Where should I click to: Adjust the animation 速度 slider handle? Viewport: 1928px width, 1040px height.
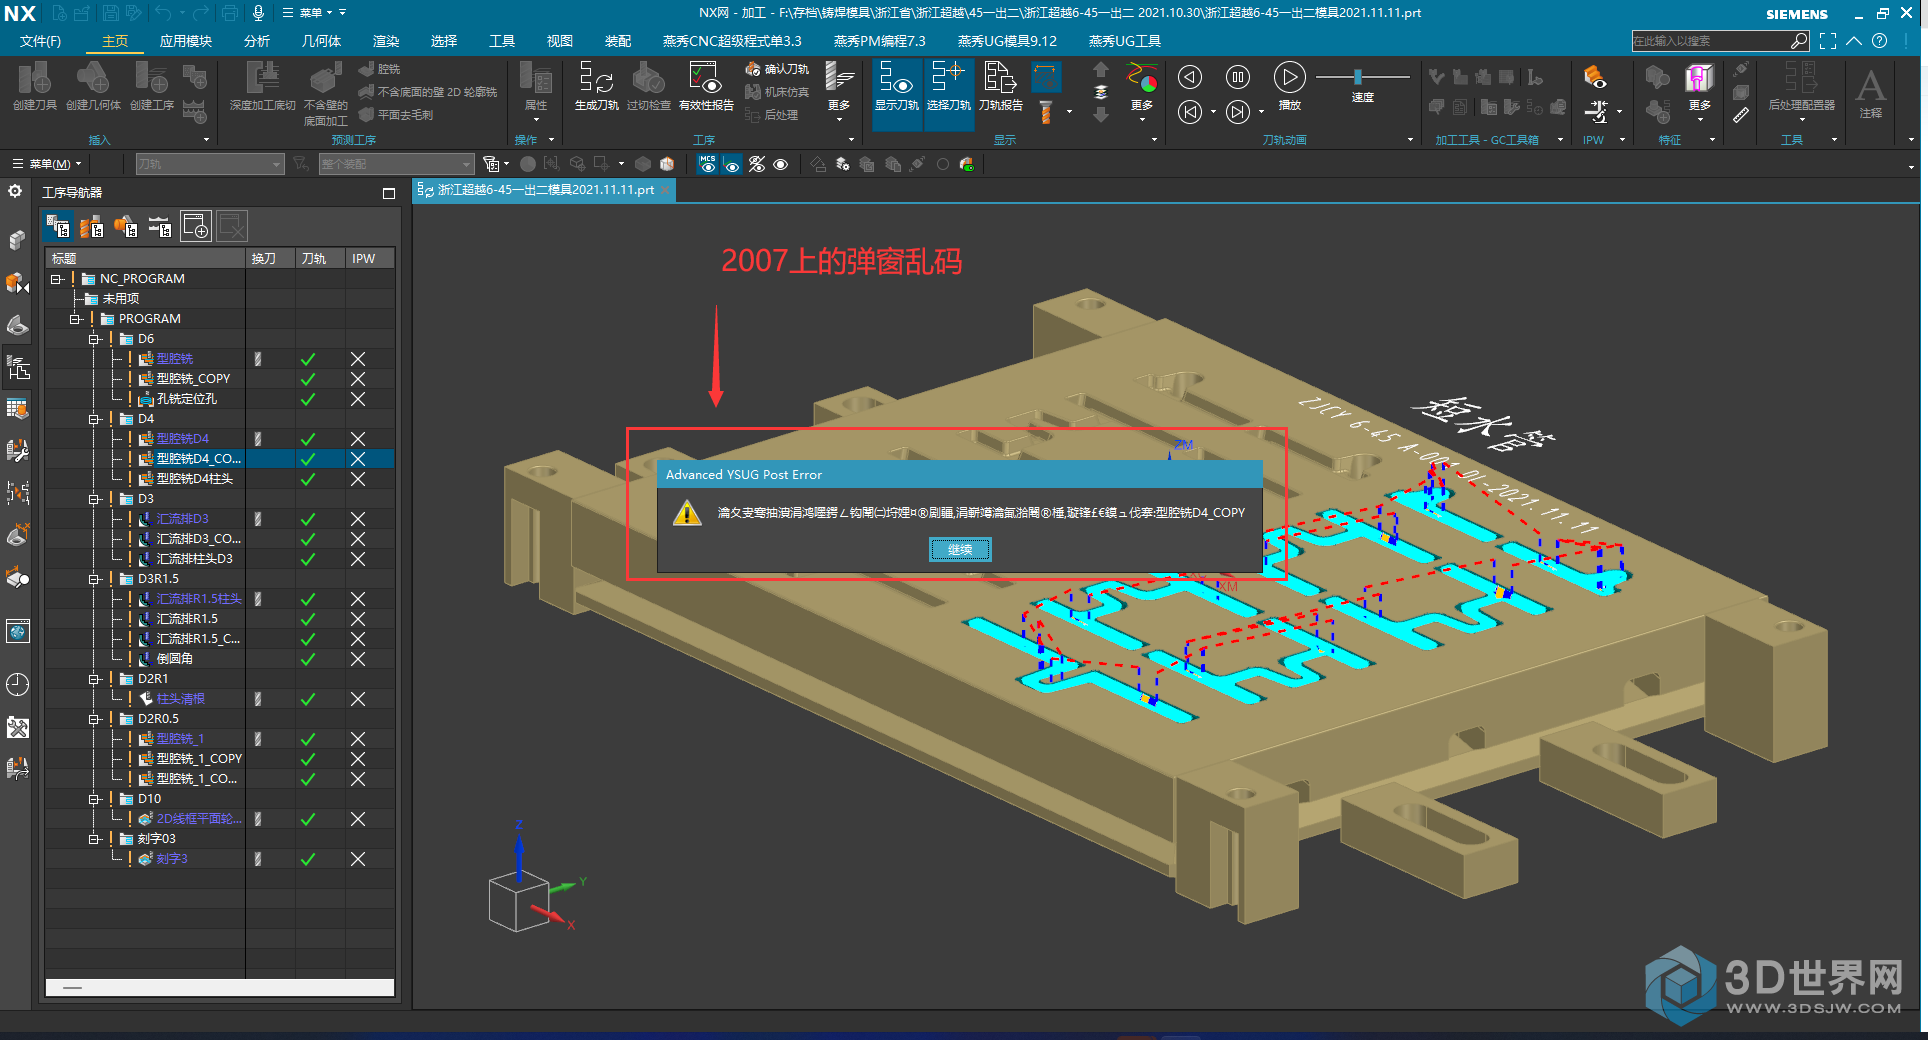point(1357,77)
